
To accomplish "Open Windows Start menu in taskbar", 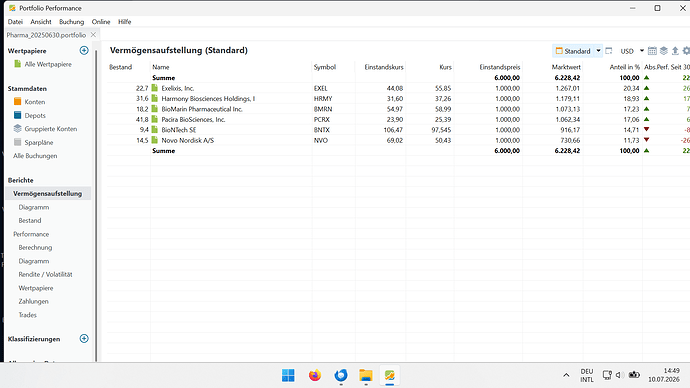I will click(x=288, y=375).
